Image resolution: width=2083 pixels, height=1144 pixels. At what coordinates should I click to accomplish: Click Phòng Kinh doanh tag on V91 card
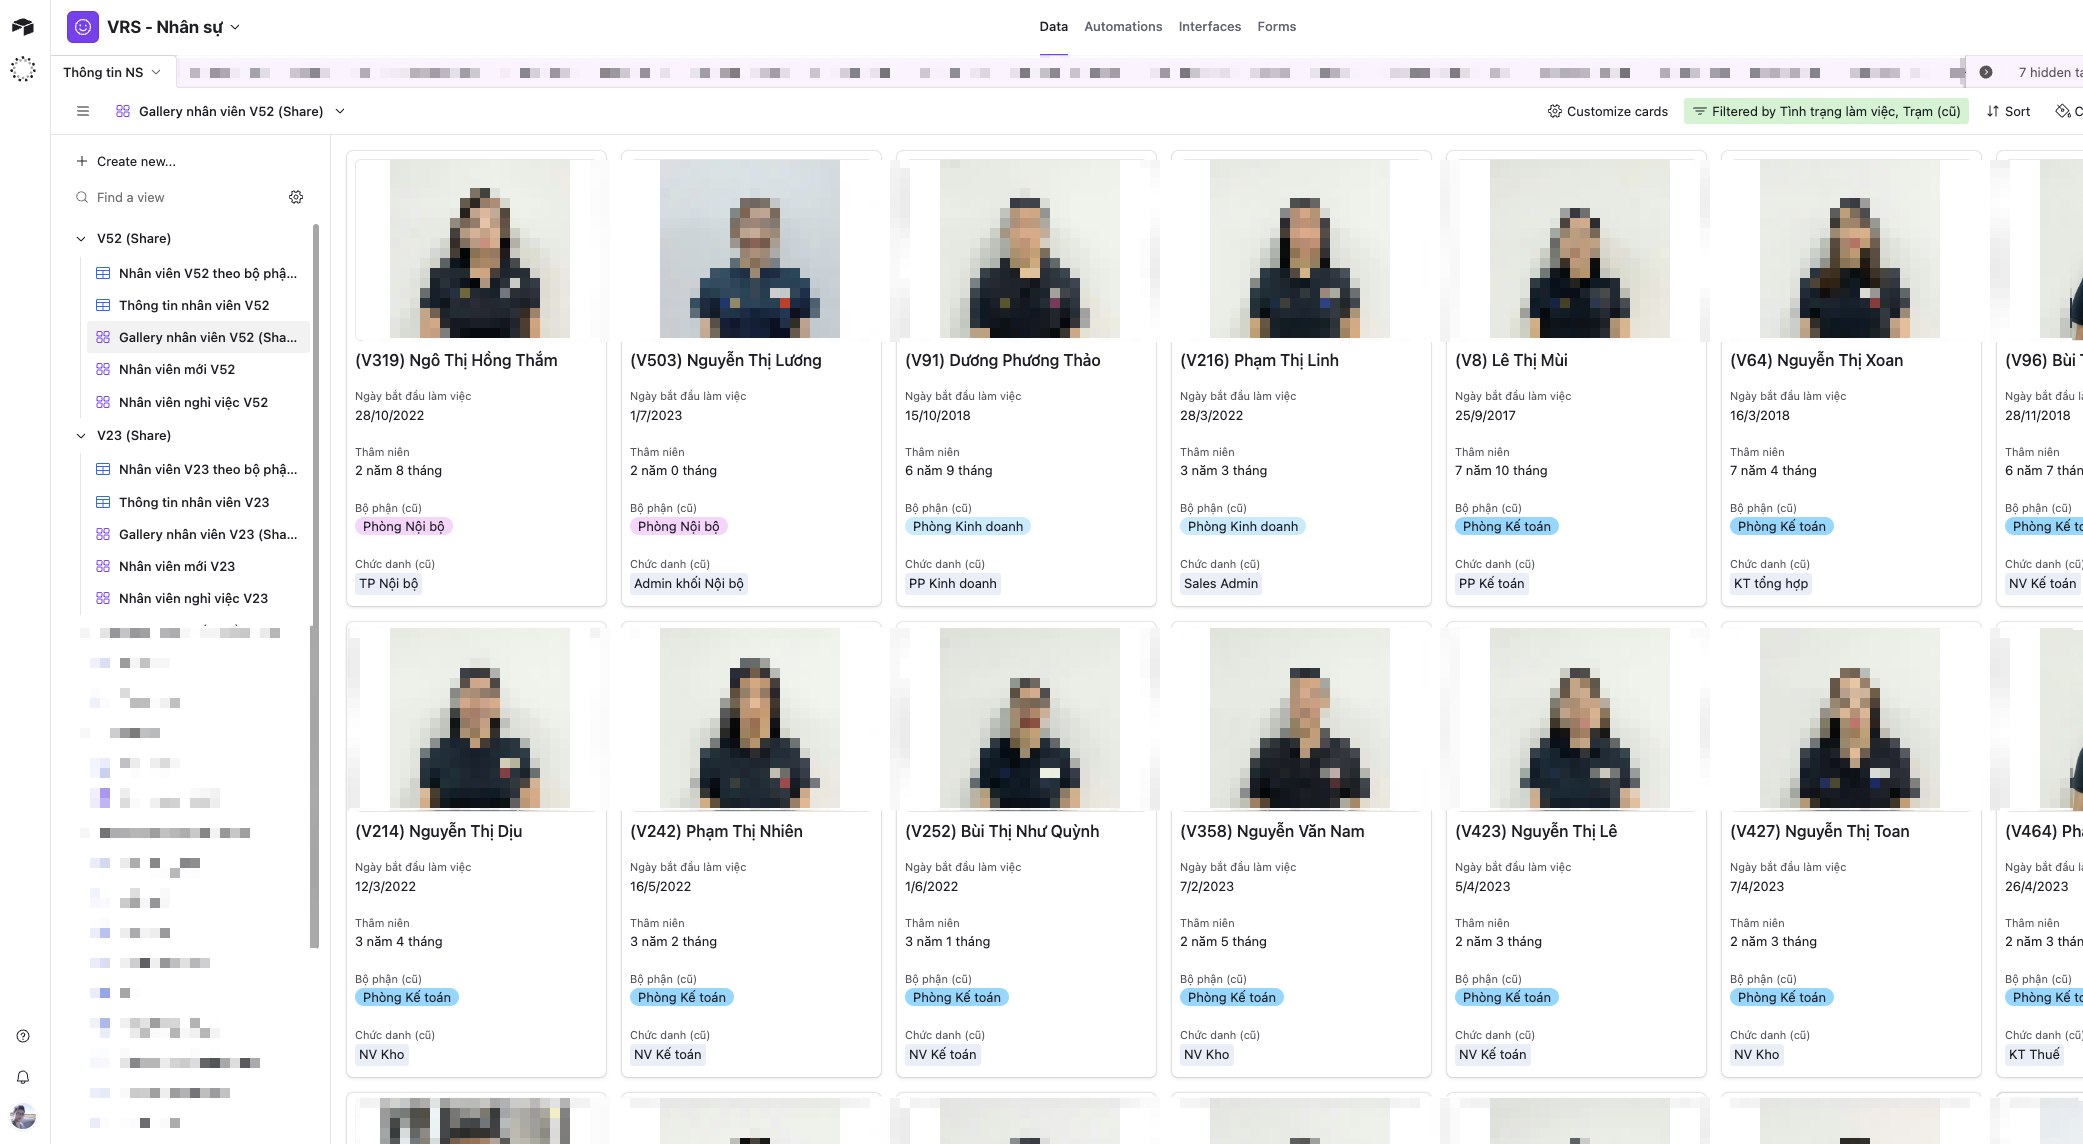968,526
